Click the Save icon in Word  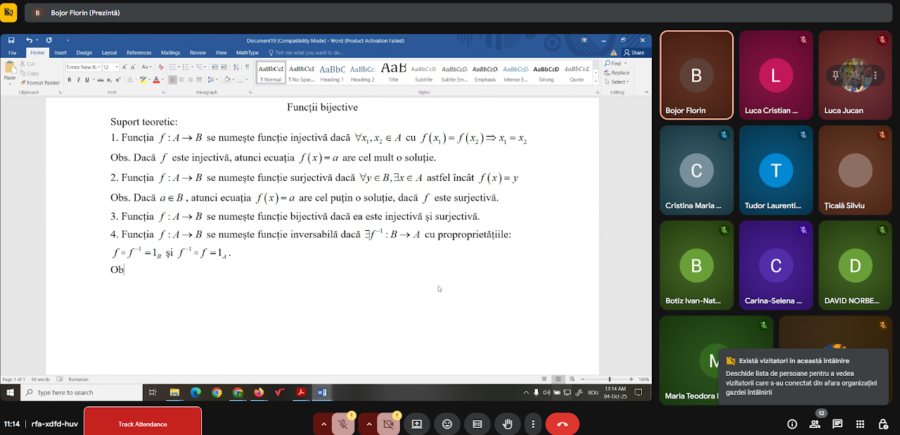pyautogui.click(x=11, y=41)
